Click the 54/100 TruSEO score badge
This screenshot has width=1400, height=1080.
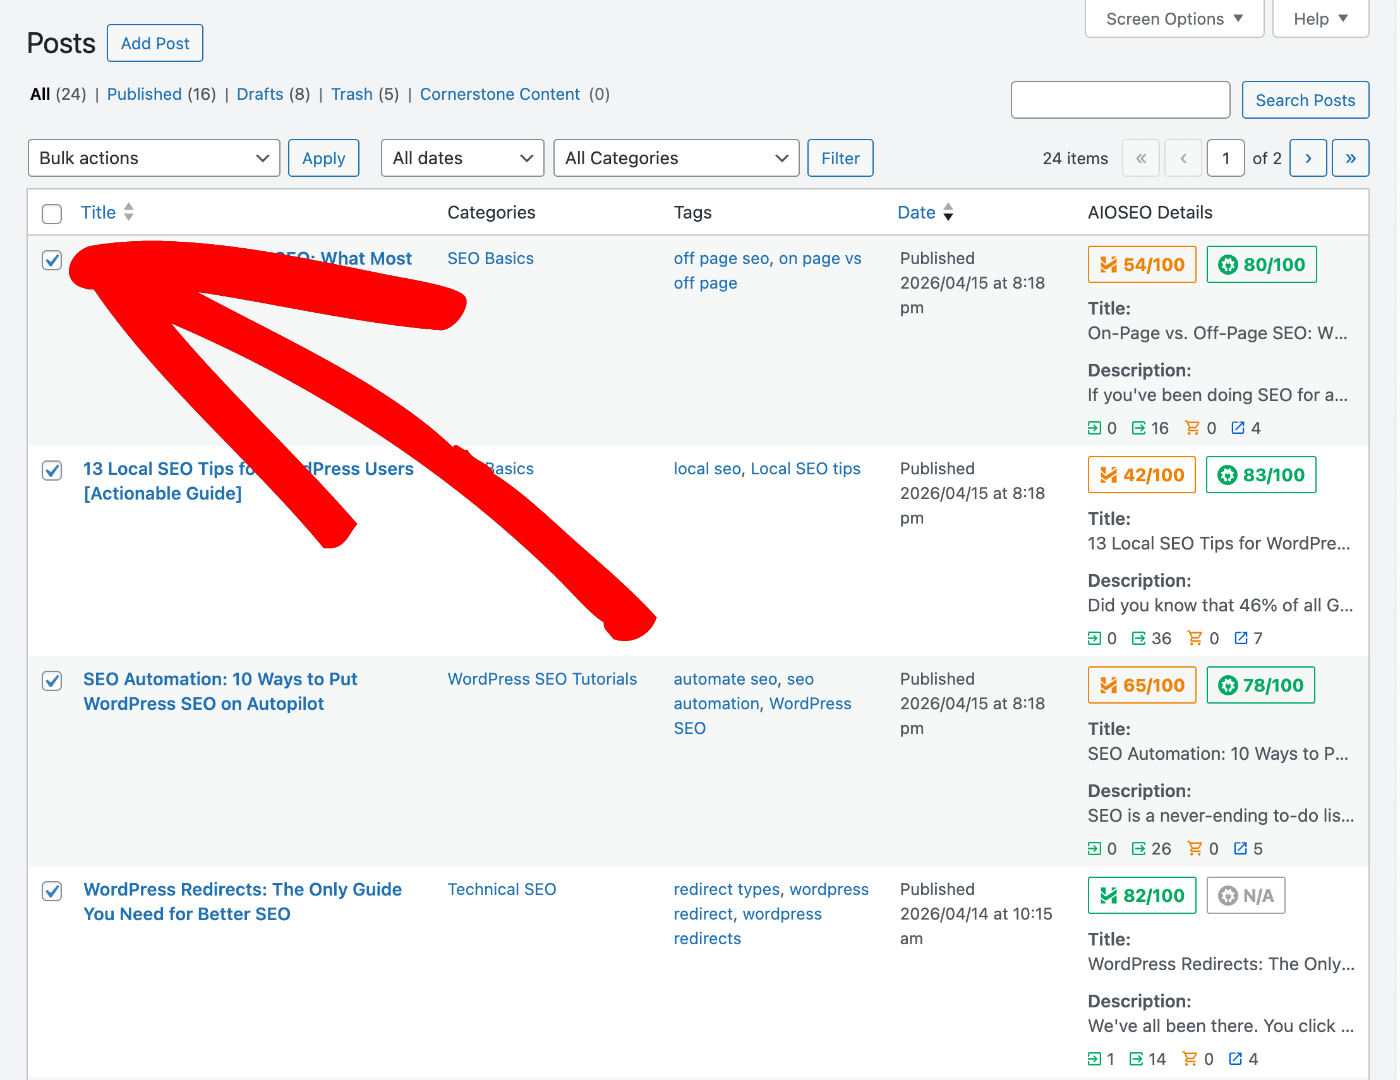(x=1141, y=265)
